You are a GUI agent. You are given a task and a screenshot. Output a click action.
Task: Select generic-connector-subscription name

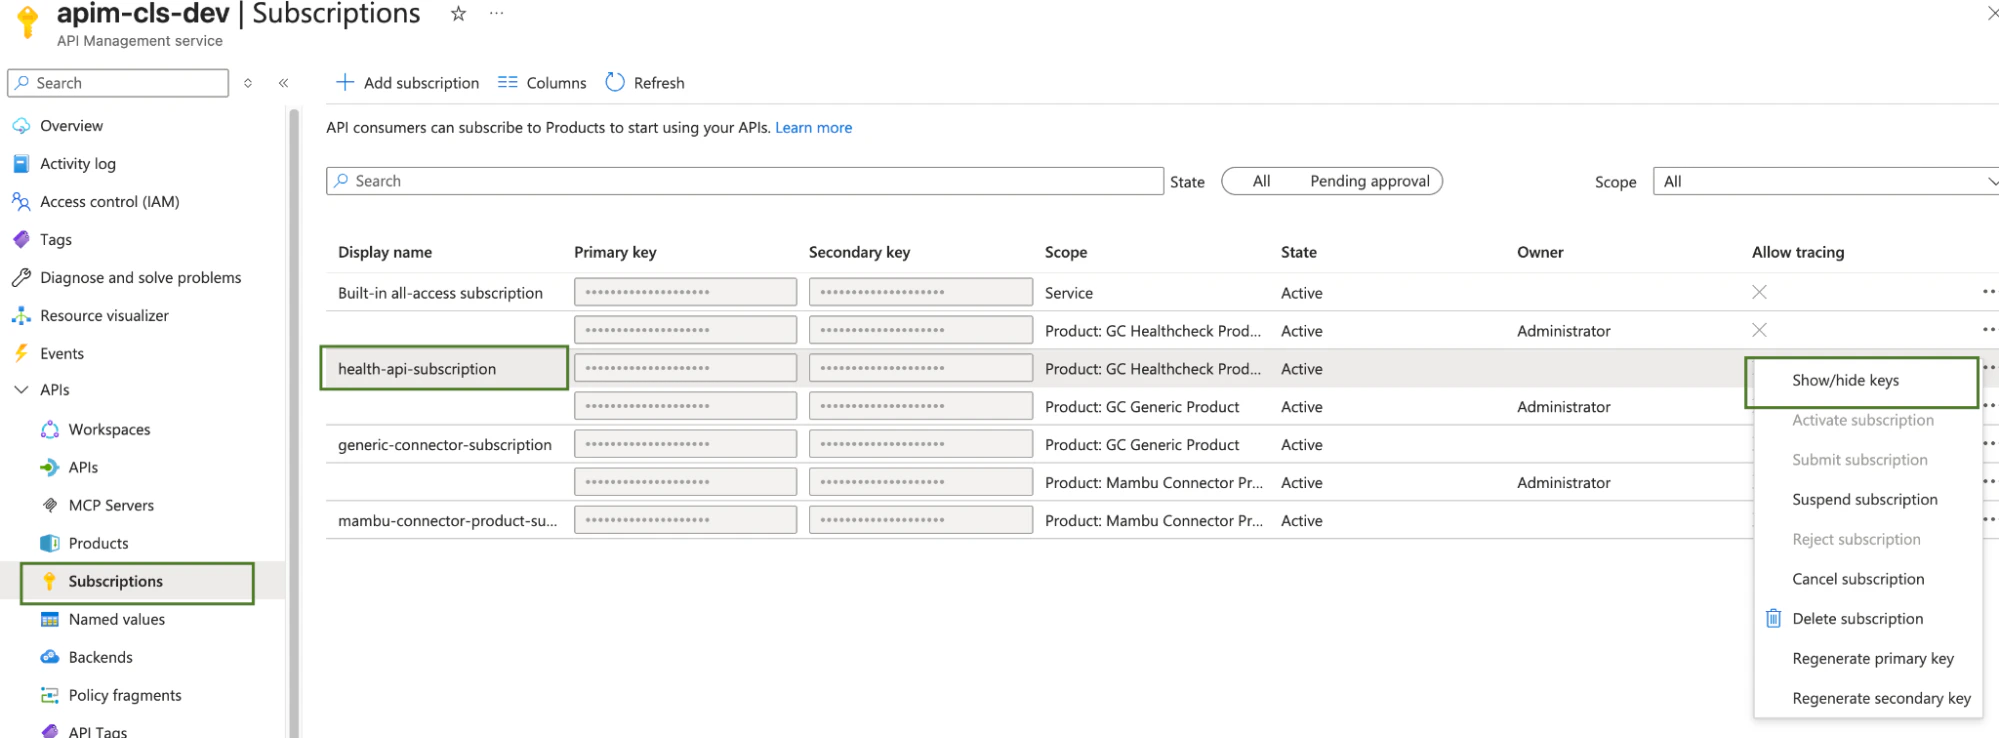point(445,445)
